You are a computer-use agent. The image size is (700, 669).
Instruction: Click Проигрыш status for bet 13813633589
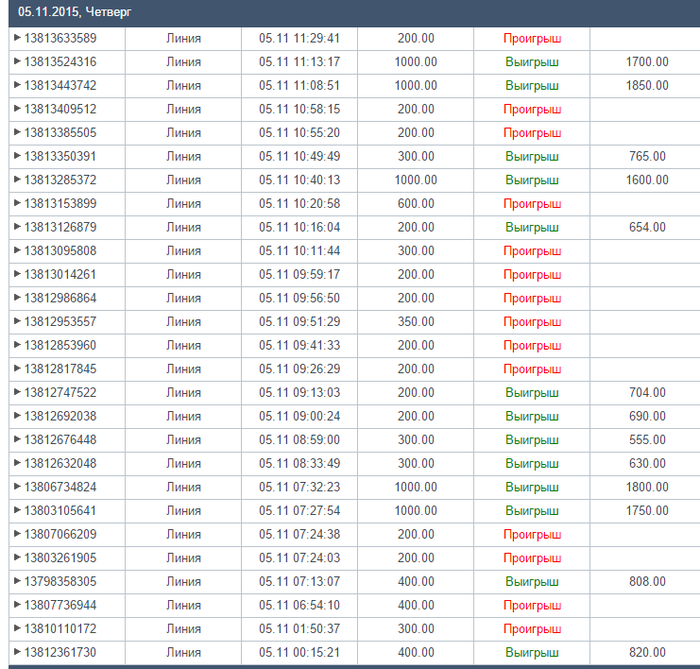click(532, 39)
